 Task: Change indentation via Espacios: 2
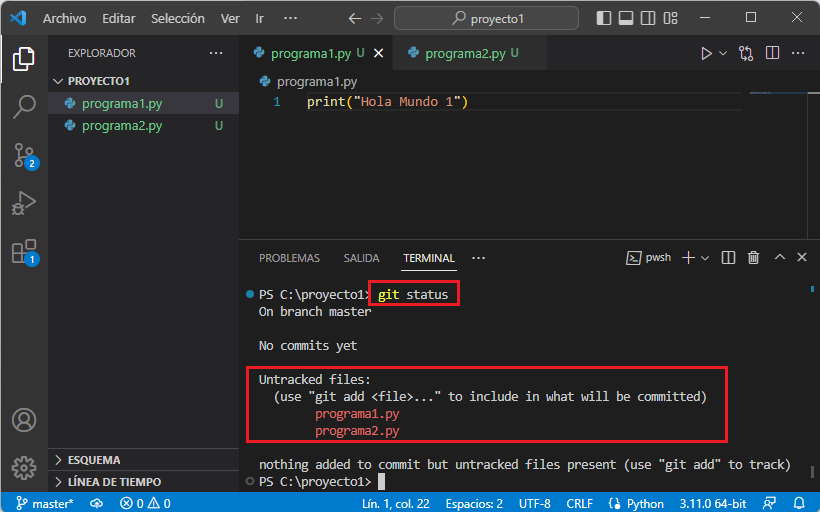474,503
